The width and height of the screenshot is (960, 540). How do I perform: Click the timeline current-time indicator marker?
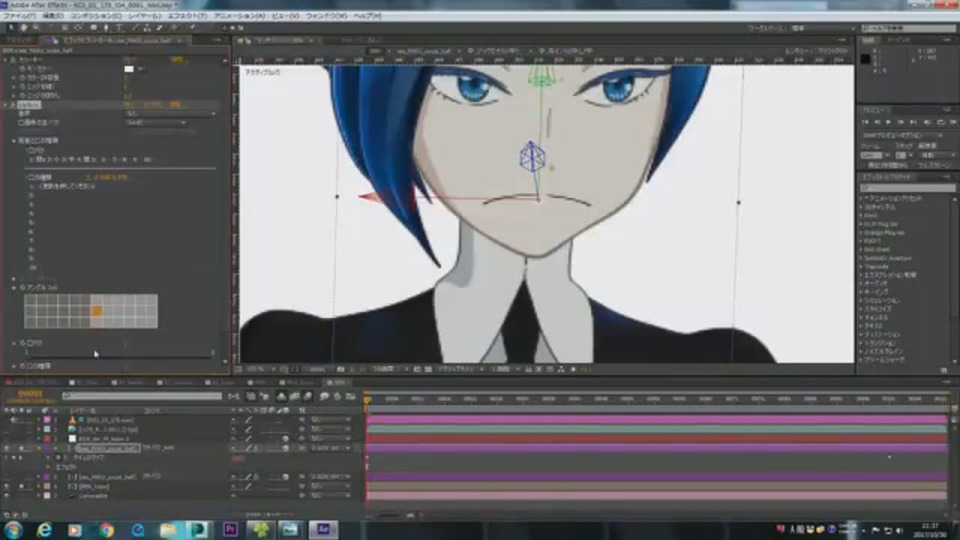[367, 400]
